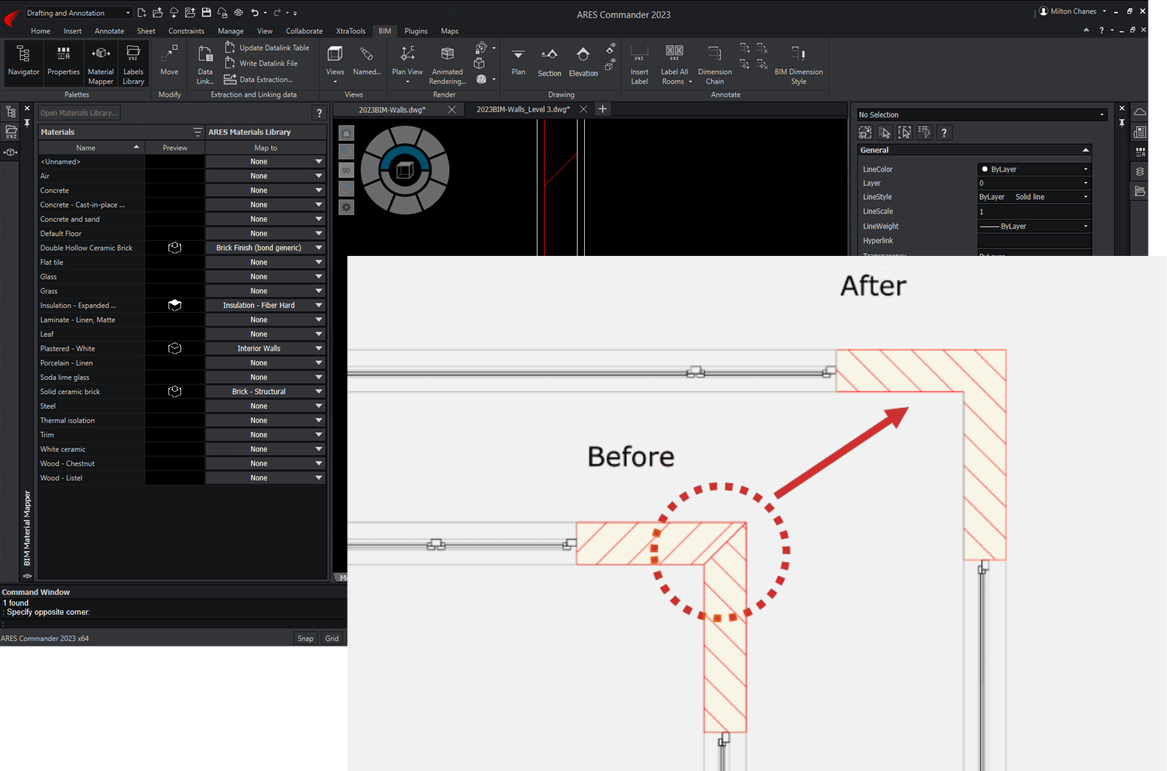The image size is (1167, 771).
Task: Switch to the Annotate ribbon tab
Action: (109, 31)
